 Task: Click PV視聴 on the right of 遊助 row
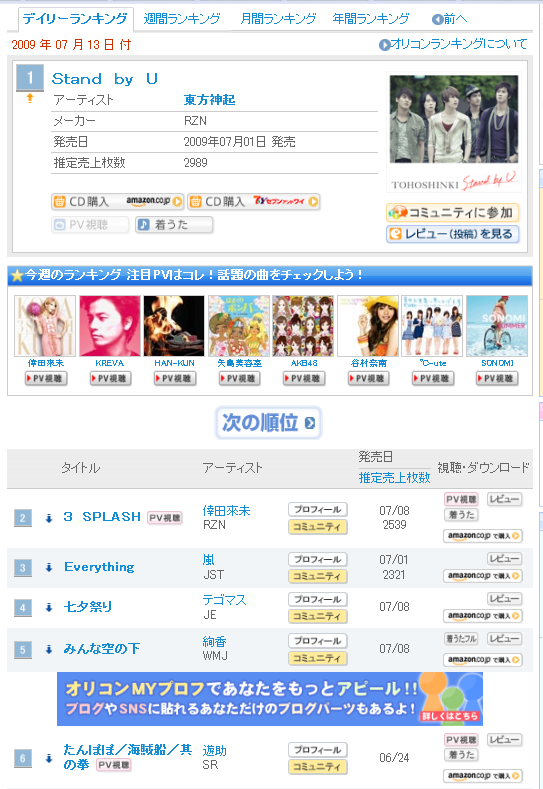coord(461,740)
